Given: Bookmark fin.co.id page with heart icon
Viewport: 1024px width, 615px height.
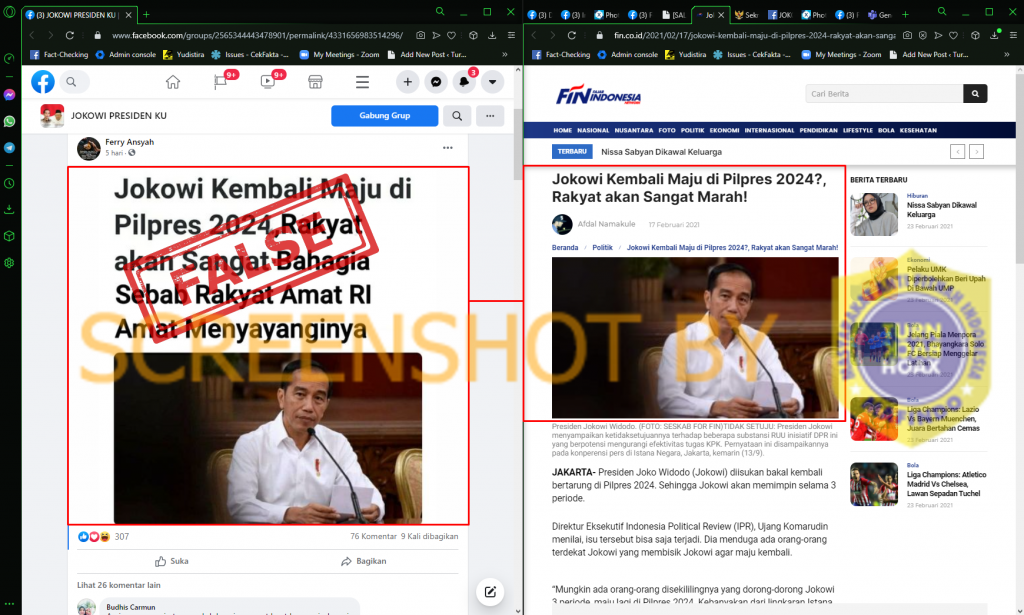Looking at the screenshot, I should (x=953, y=35).
